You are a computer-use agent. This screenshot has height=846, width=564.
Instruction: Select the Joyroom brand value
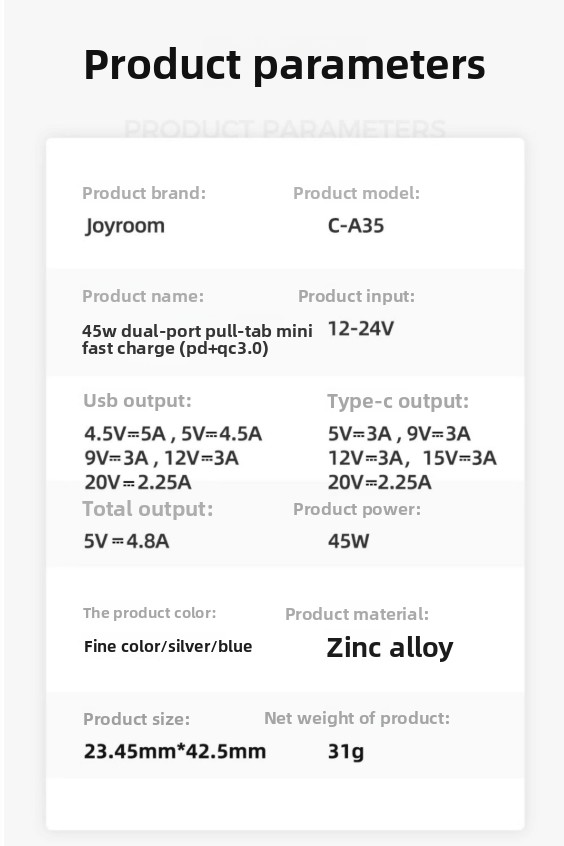125,226
